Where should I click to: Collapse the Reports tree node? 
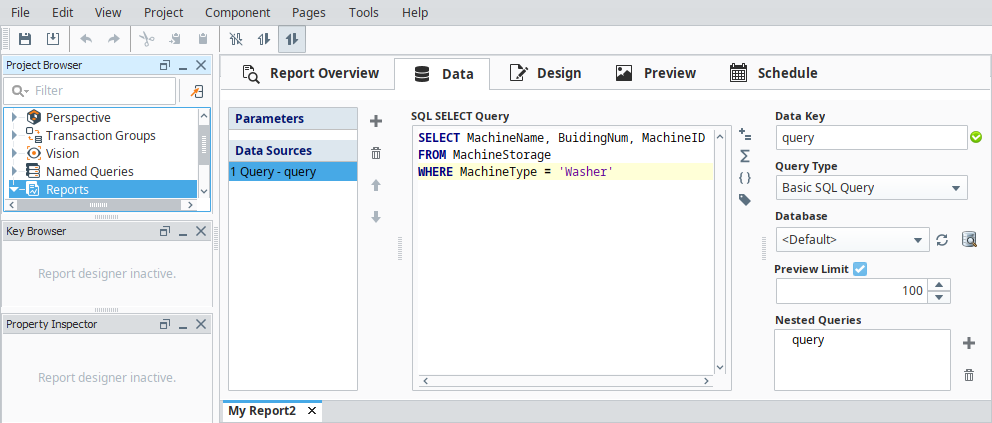pos(15,190)
